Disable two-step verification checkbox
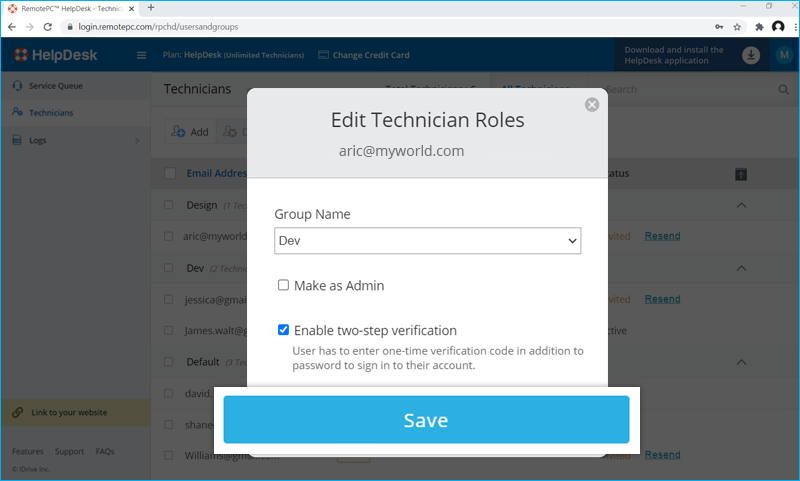800x481 pixels. [x=284, y=330]
